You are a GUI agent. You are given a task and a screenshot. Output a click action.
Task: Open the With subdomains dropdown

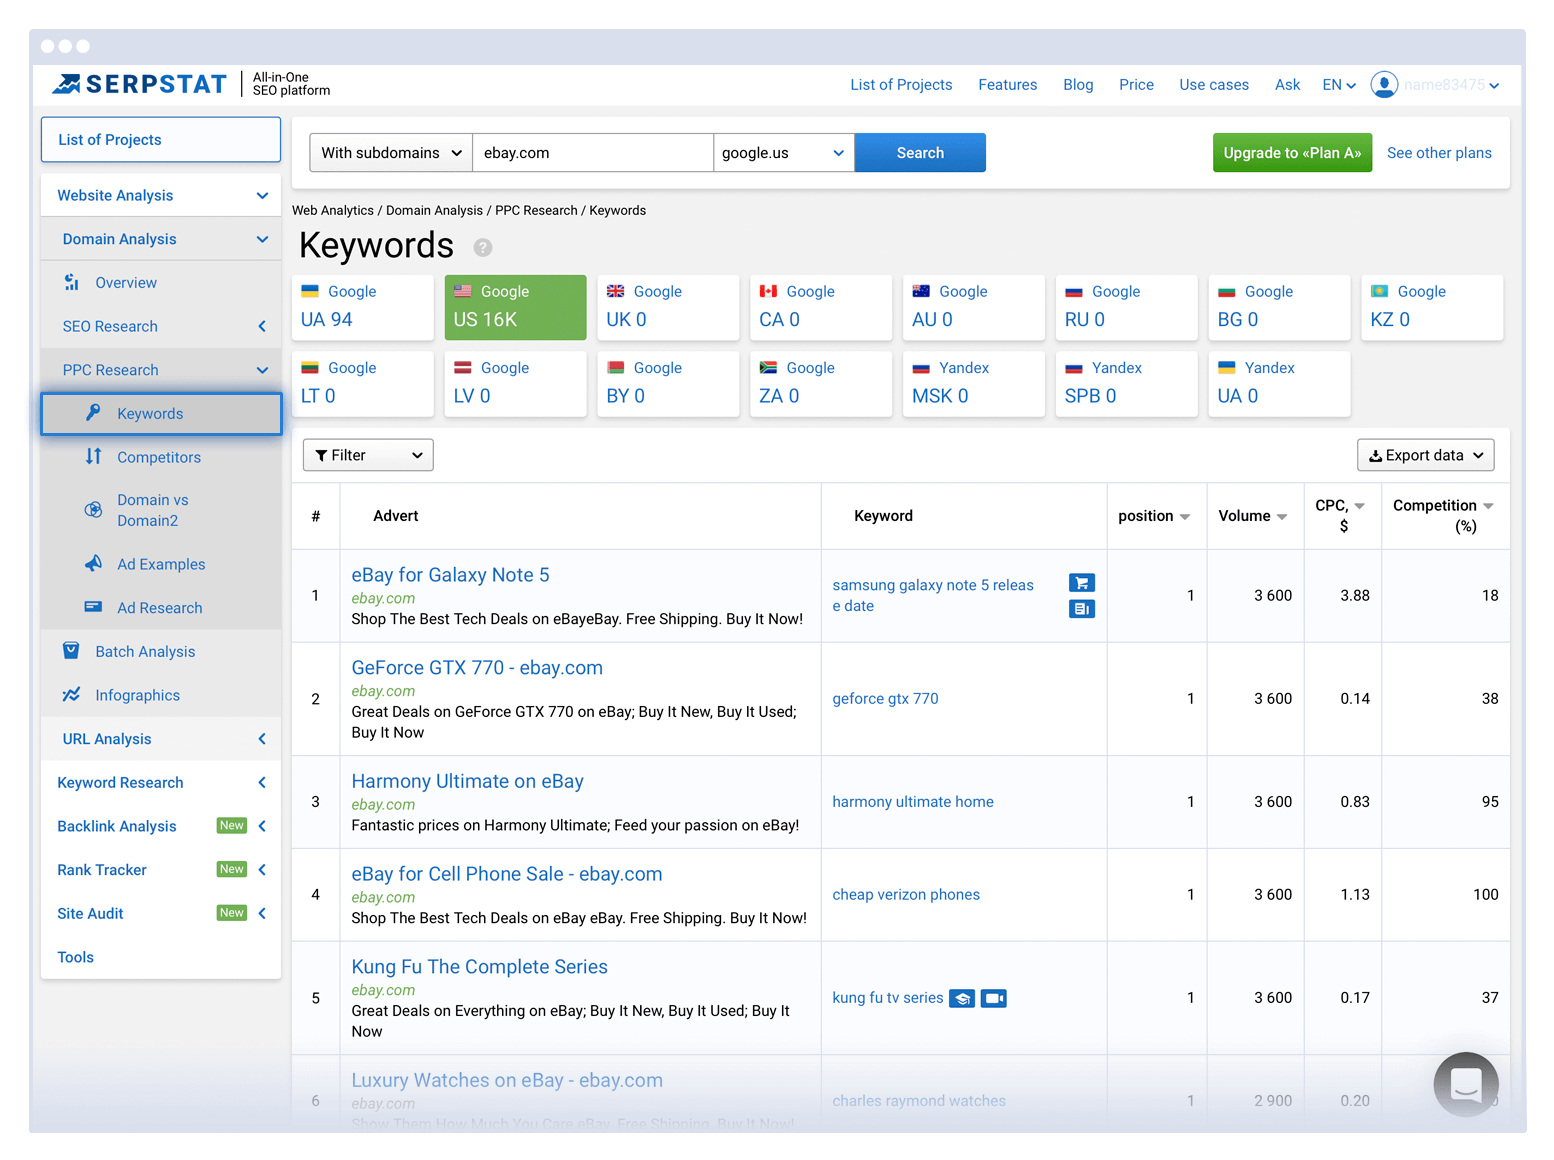click(x=391, y=153)
